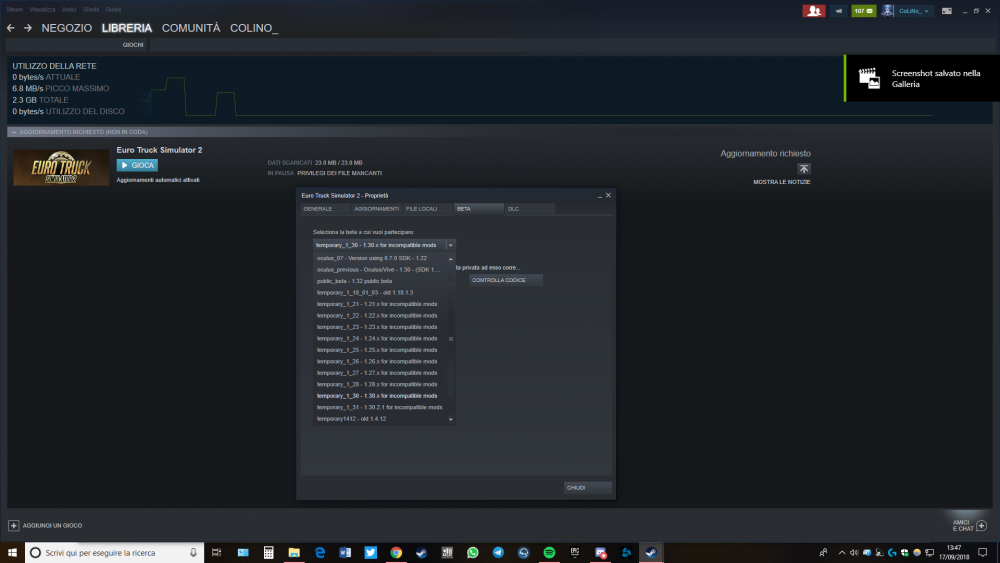
Task: Open Epic Games Launcher on taskbar
Action: [575, 553]
